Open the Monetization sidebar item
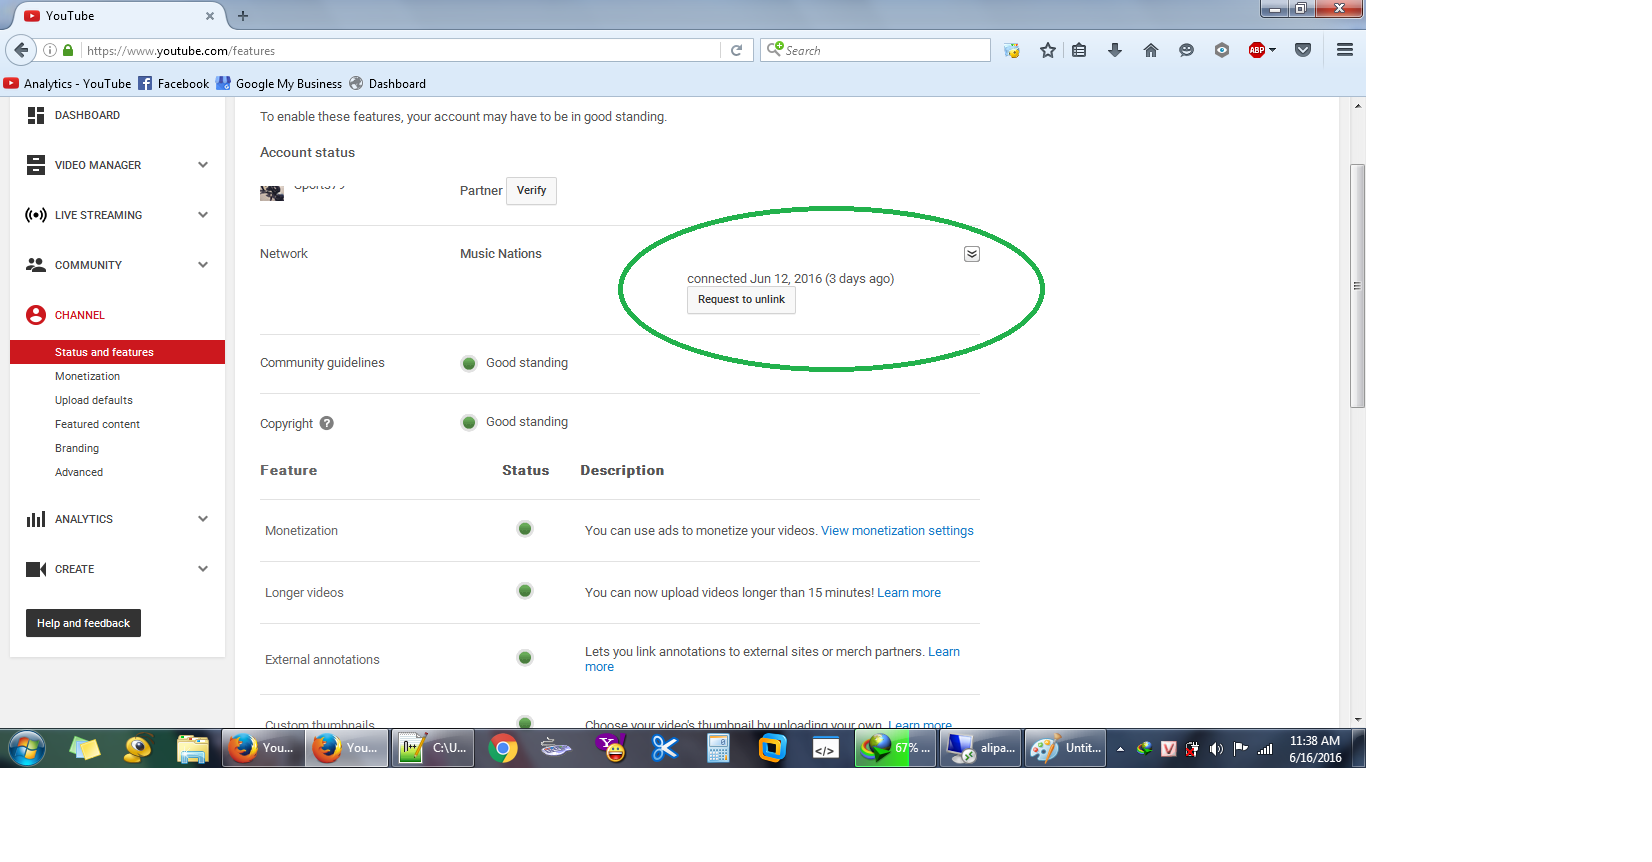1652x862 pixels. pos(87,376)
